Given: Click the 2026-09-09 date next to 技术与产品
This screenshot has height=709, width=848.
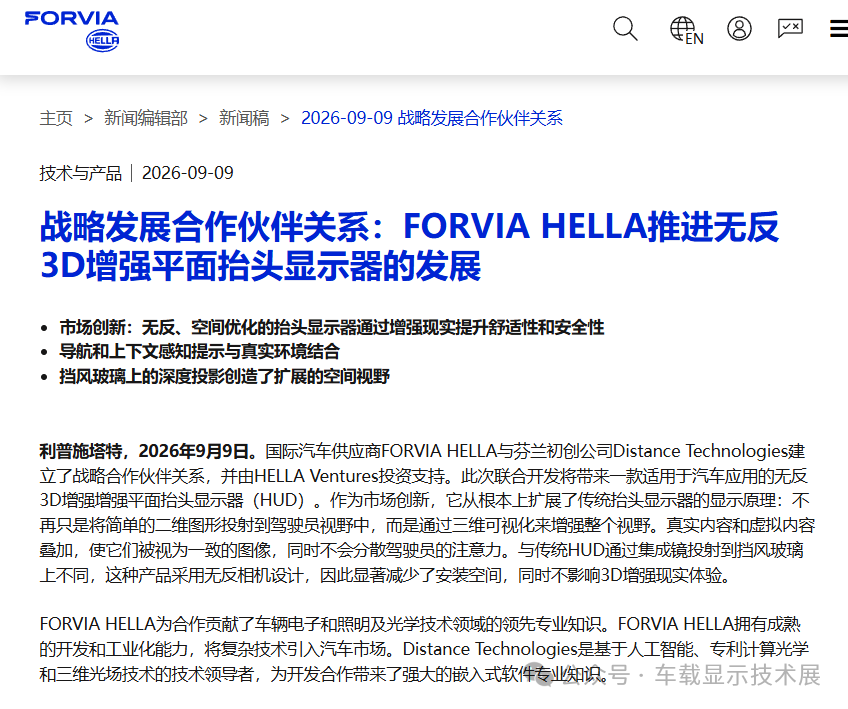Looking at the screenshot, I should [x=188, y=173].
